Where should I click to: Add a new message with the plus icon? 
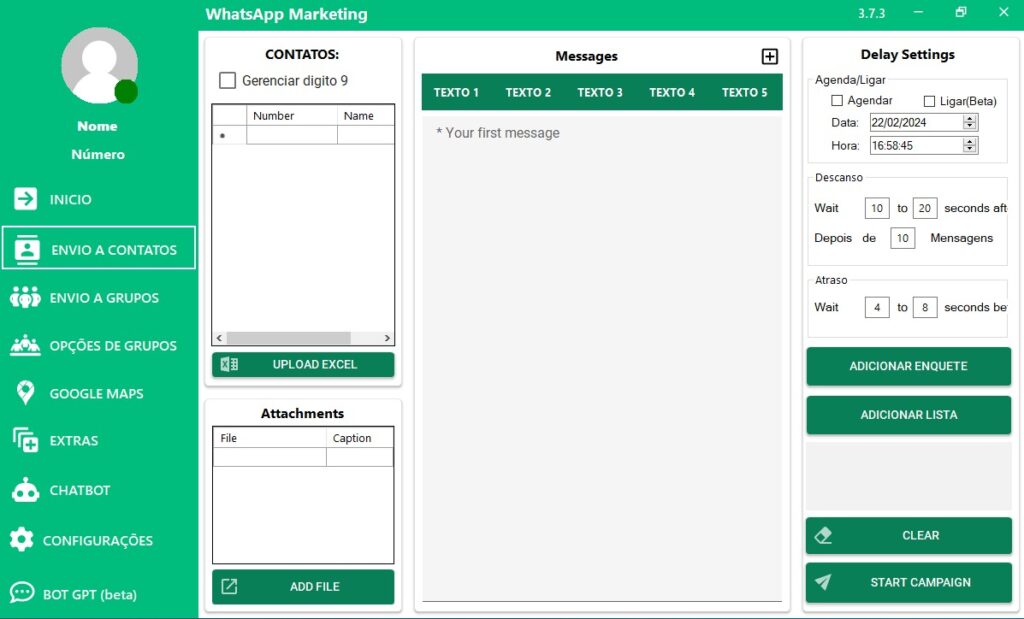[770, 57]
